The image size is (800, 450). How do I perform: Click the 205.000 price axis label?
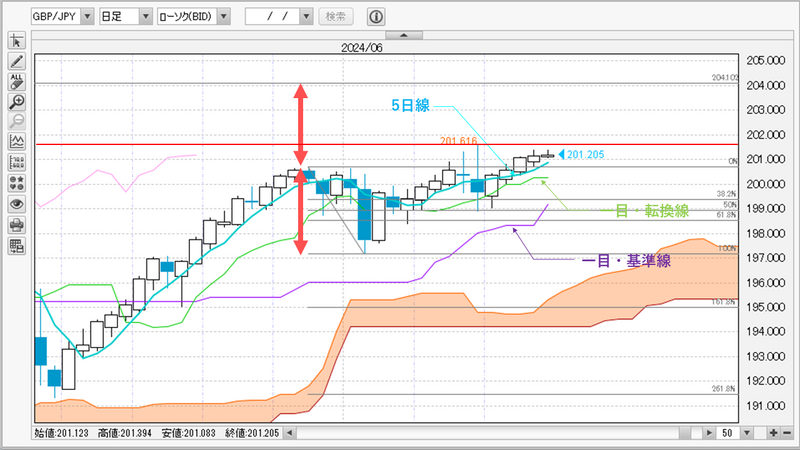(766, 61)
